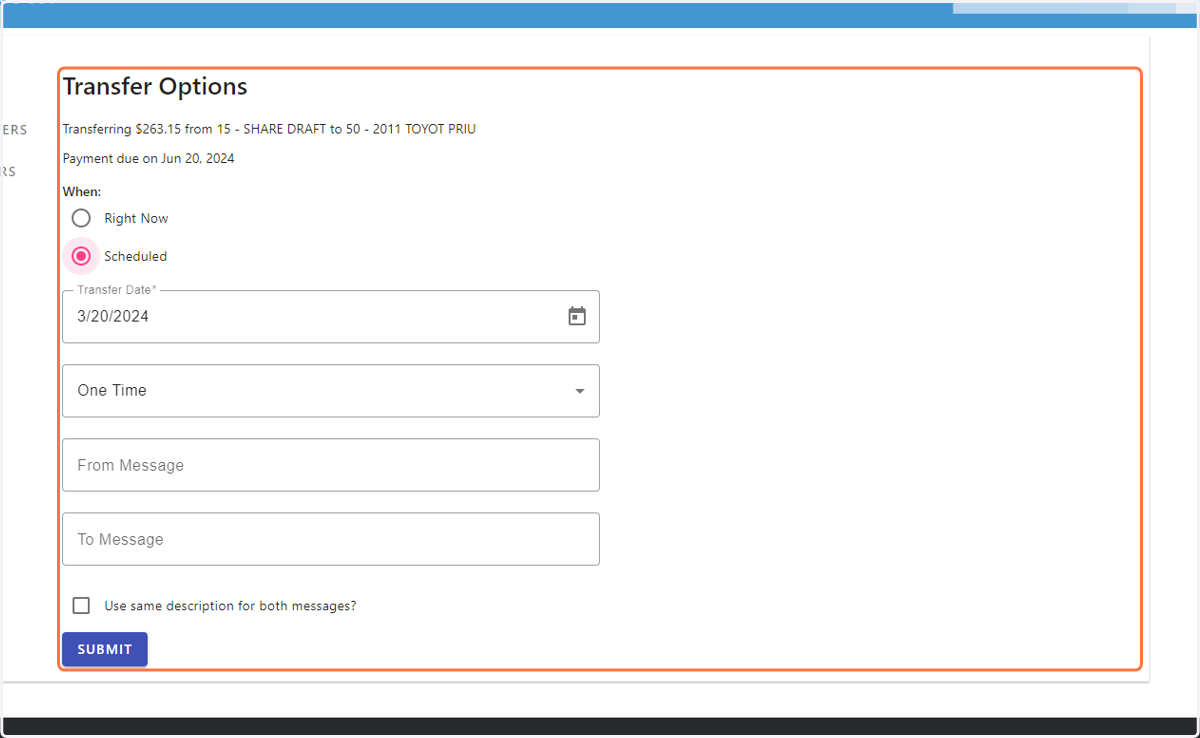This screenshot has height=738, width=1200.
Task: Select the Scheduled radio button
Action: pos(81,256)
